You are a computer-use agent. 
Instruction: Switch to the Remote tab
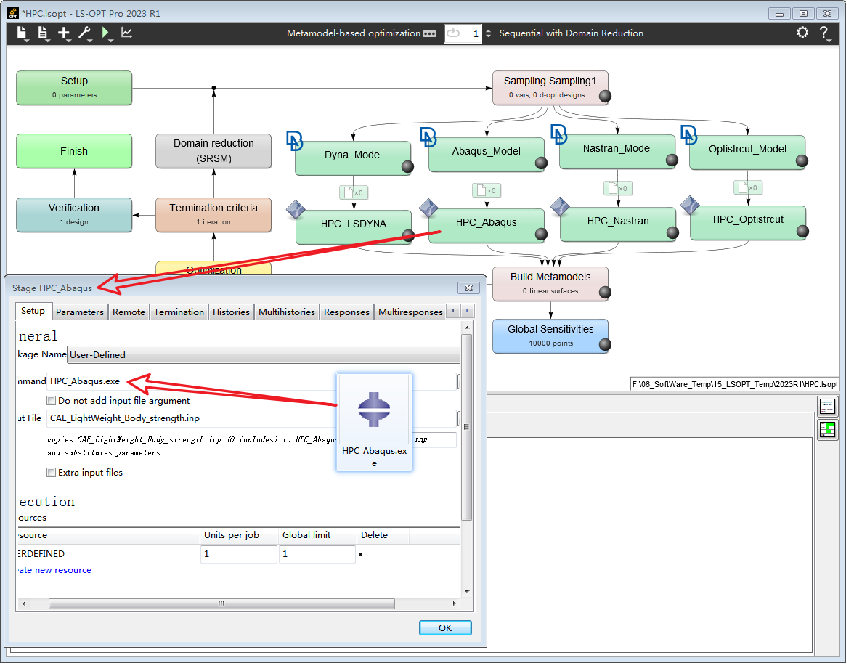pyautogui.click(x=129, y=312)
